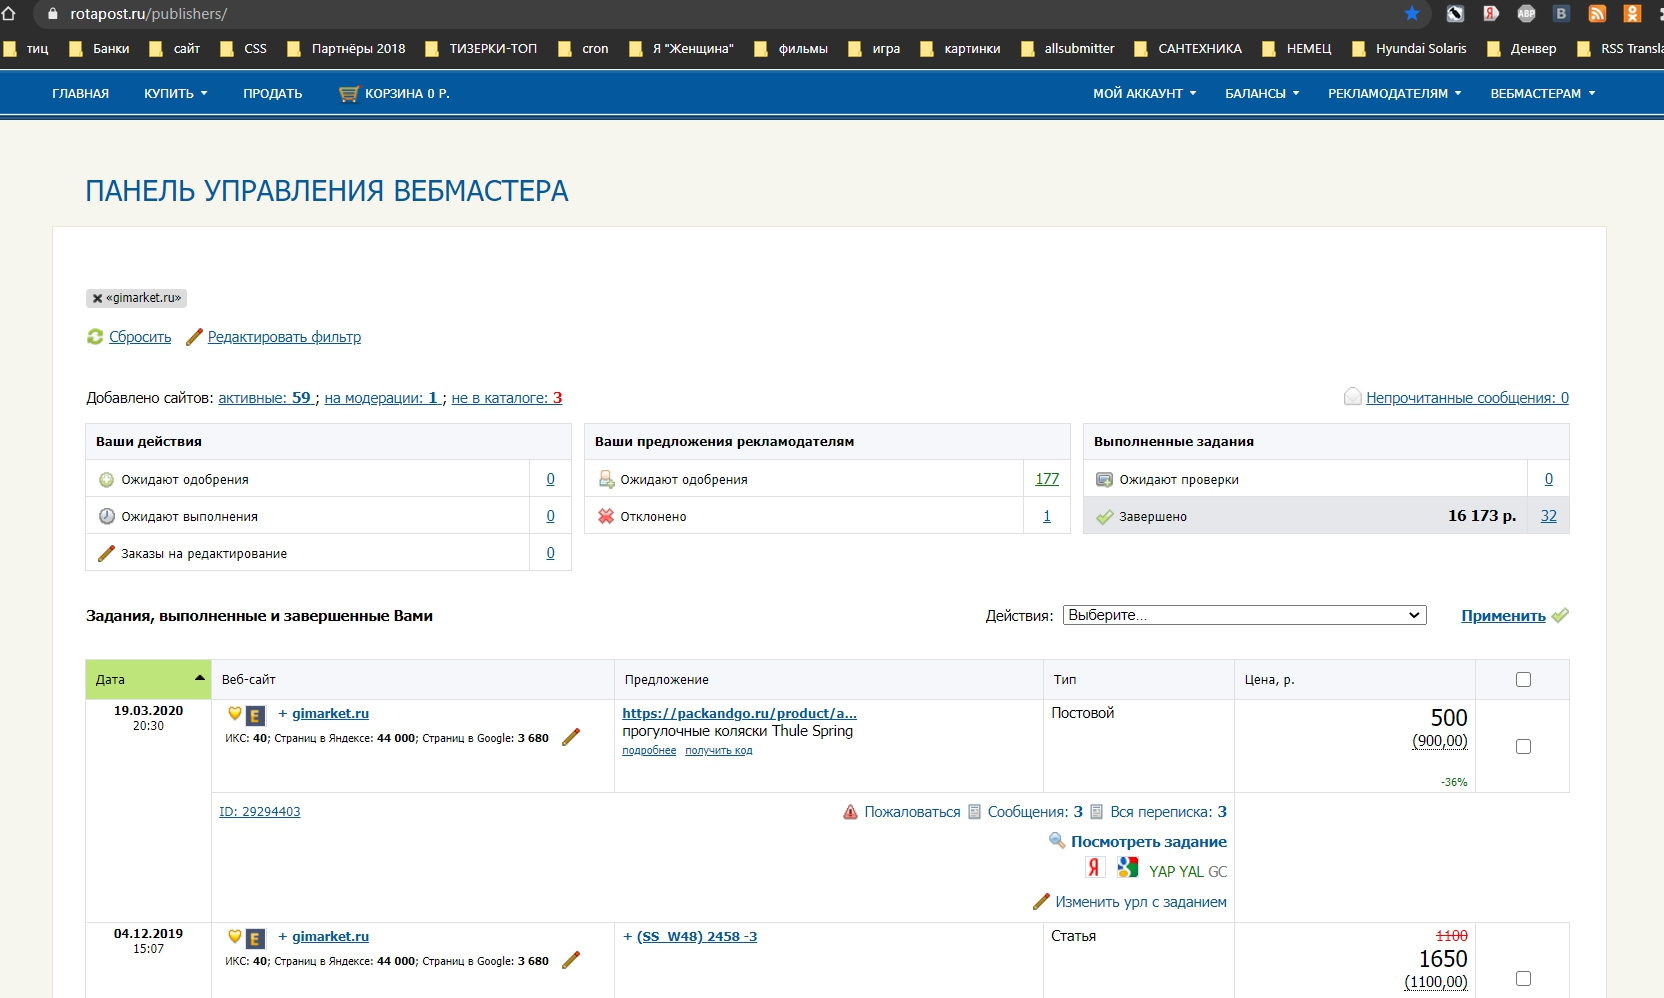Open the ID: 29294403 link
This screenshot has height=998, width=1664.
pyautogui.click(x=260, y=812)
